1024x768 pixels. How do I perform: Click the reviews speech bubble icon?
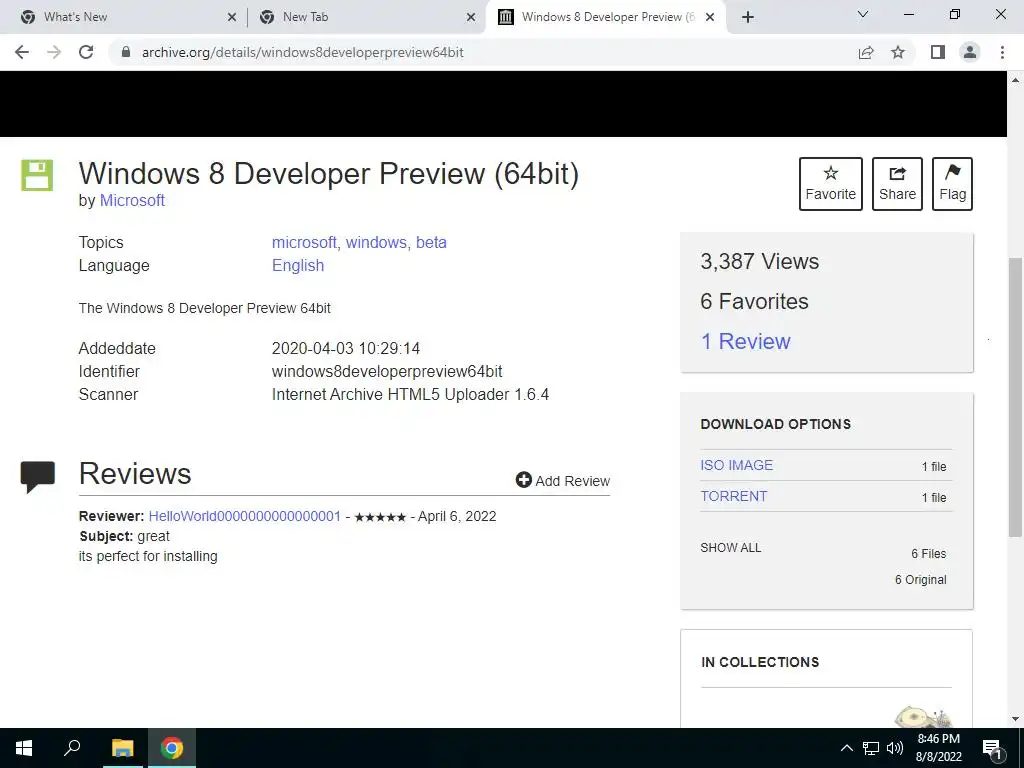click(38, 476)
